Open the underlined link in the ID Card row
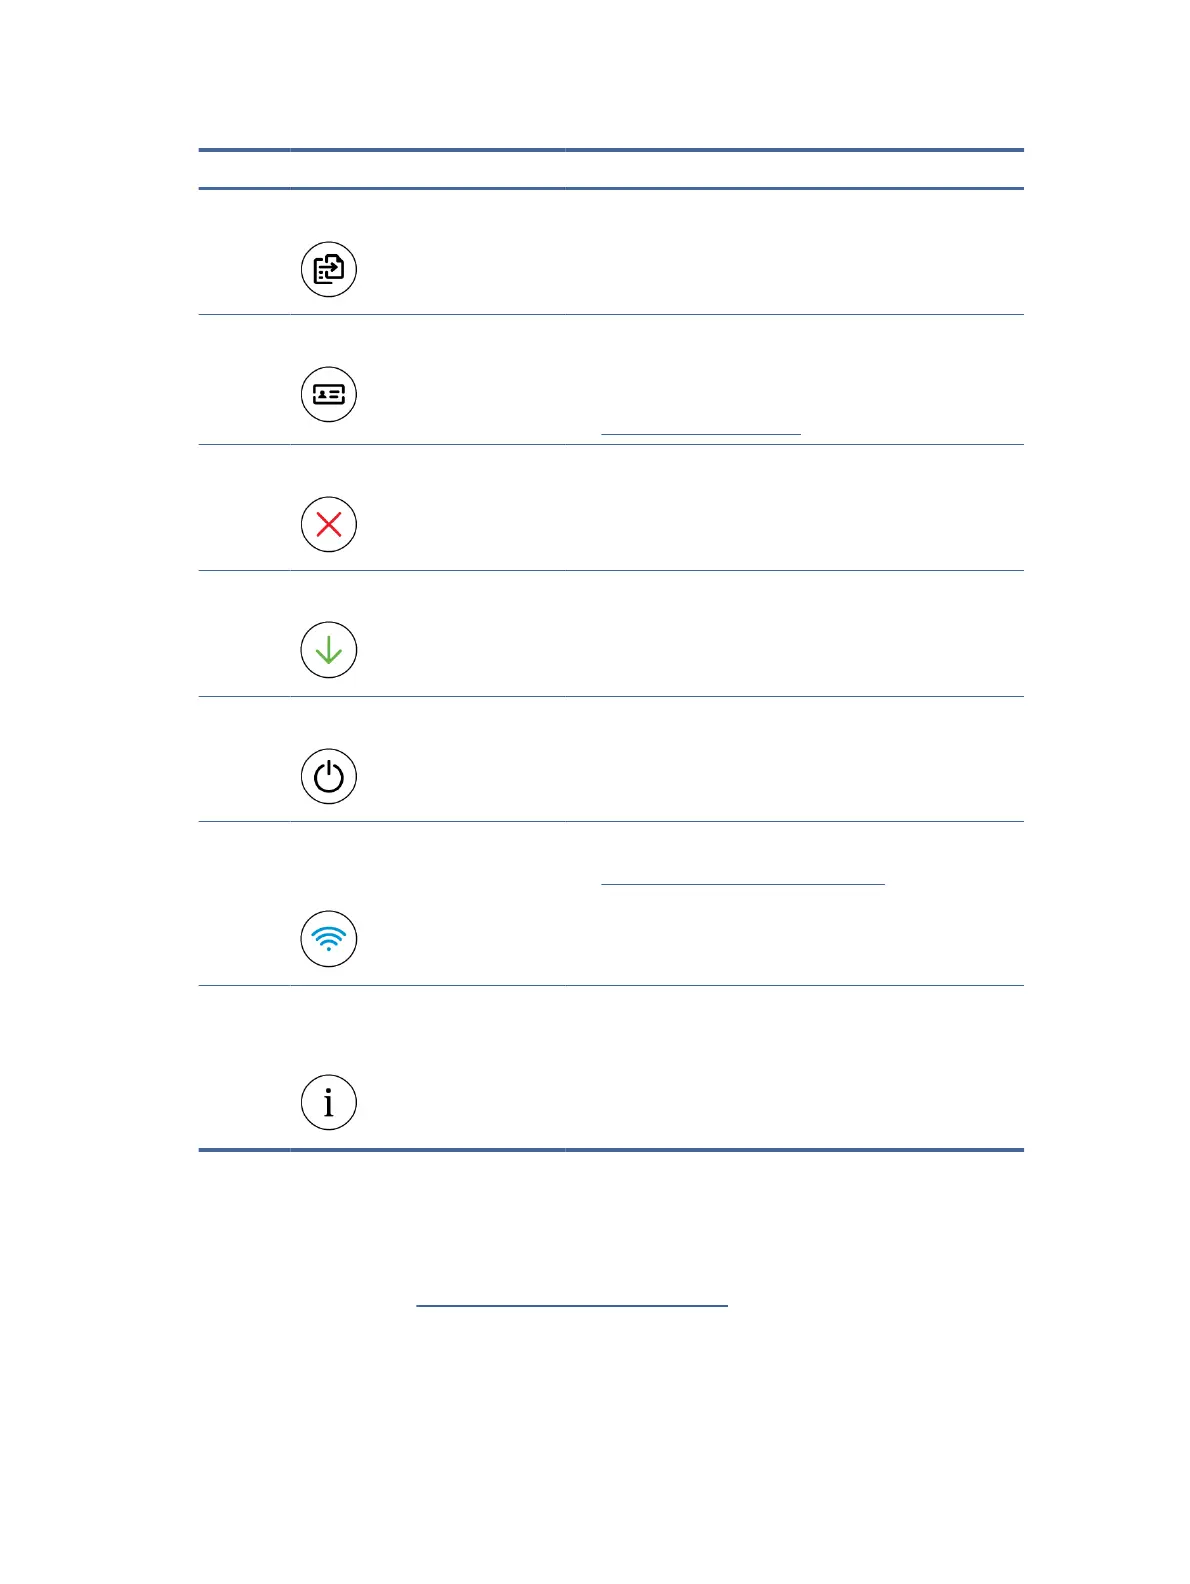The width and height of the screenshot is (1190, 1584). point(700,429)
